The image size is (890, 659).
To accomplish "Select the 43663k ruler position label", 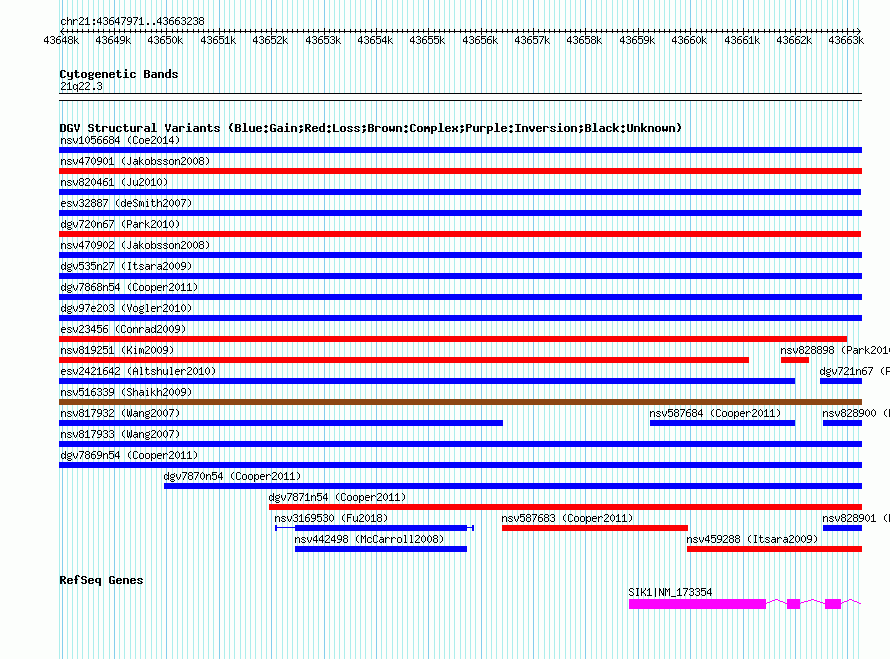I will click(846, 40).
